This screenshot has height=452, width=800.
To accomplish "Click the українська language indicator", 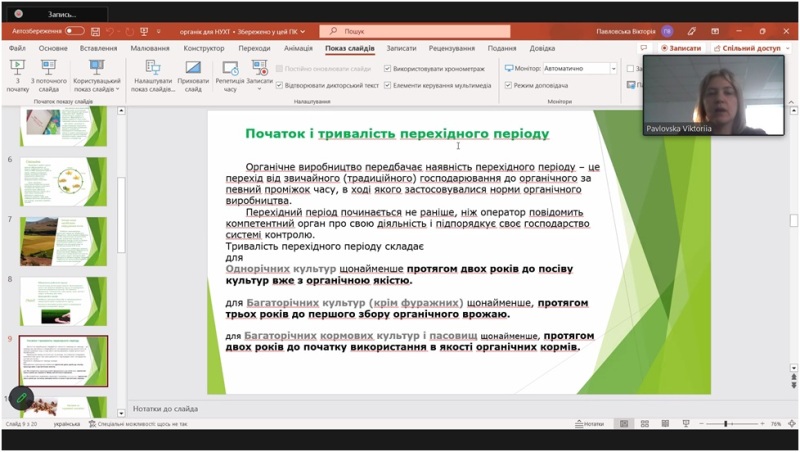I will [x=66, y=424].
